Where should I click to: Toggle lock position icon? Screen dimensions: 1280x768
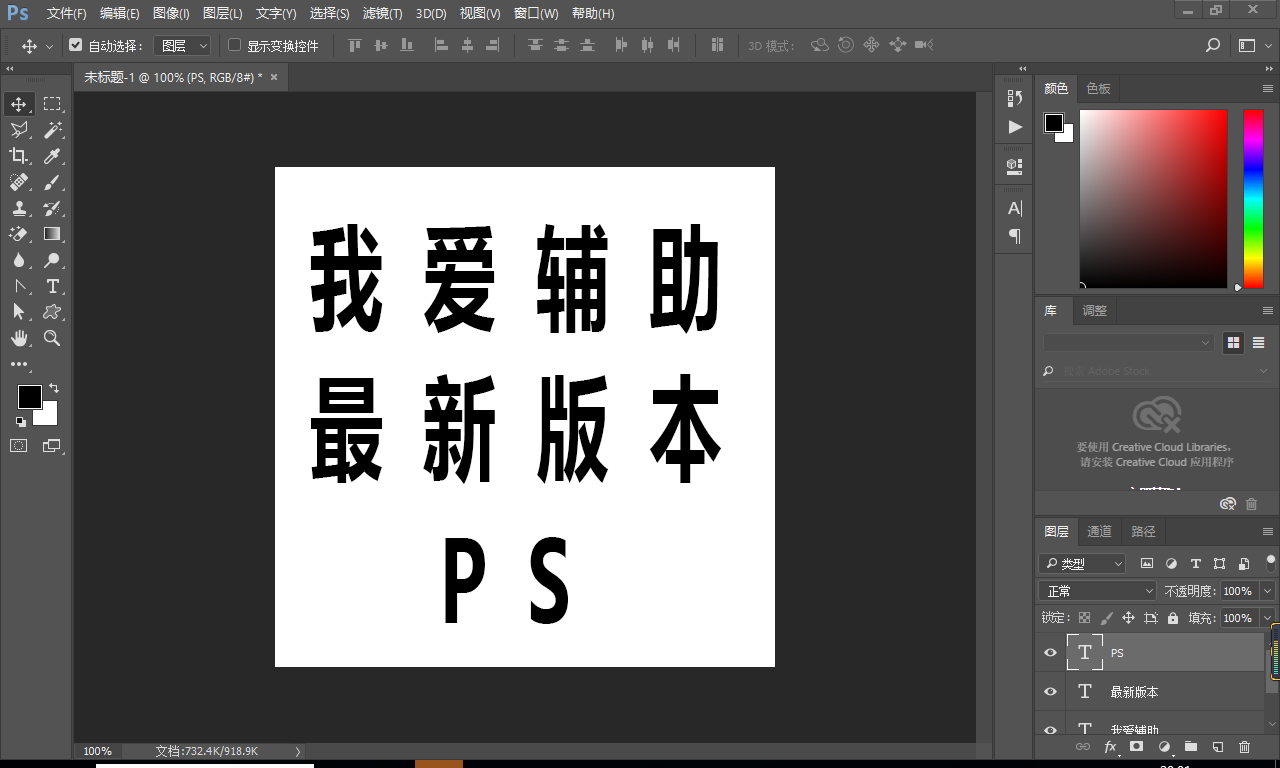pyautogui.click(x=1128, y=618)
